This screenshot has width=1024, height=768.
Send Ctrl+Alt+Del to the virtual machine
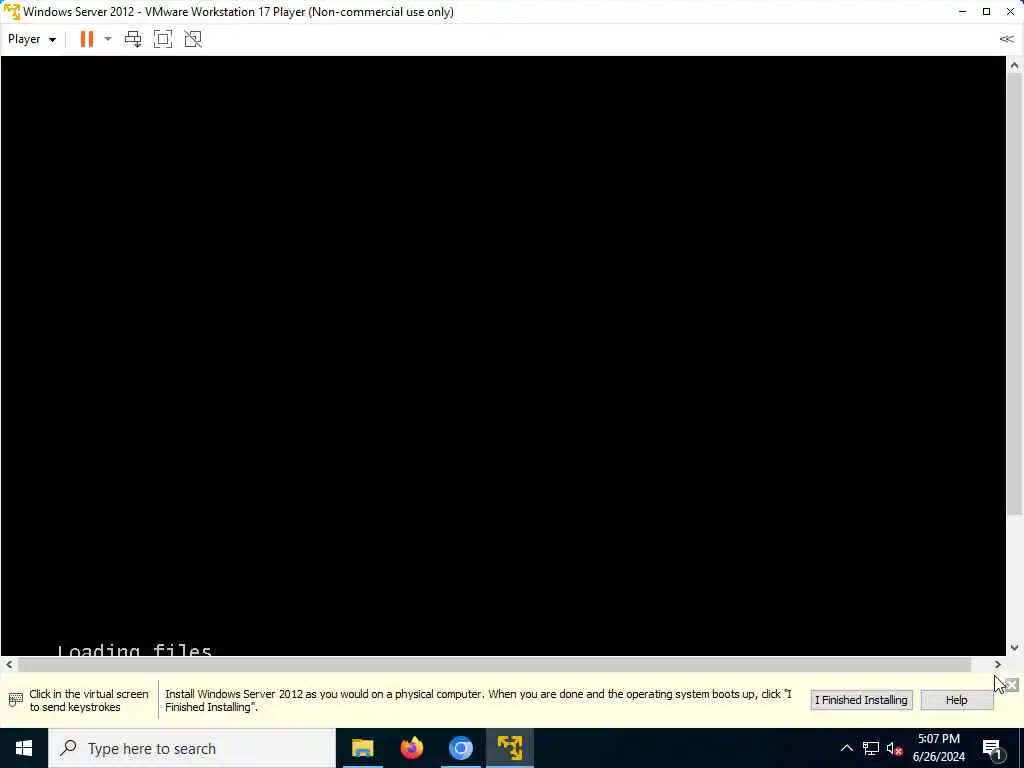(133, 39)
